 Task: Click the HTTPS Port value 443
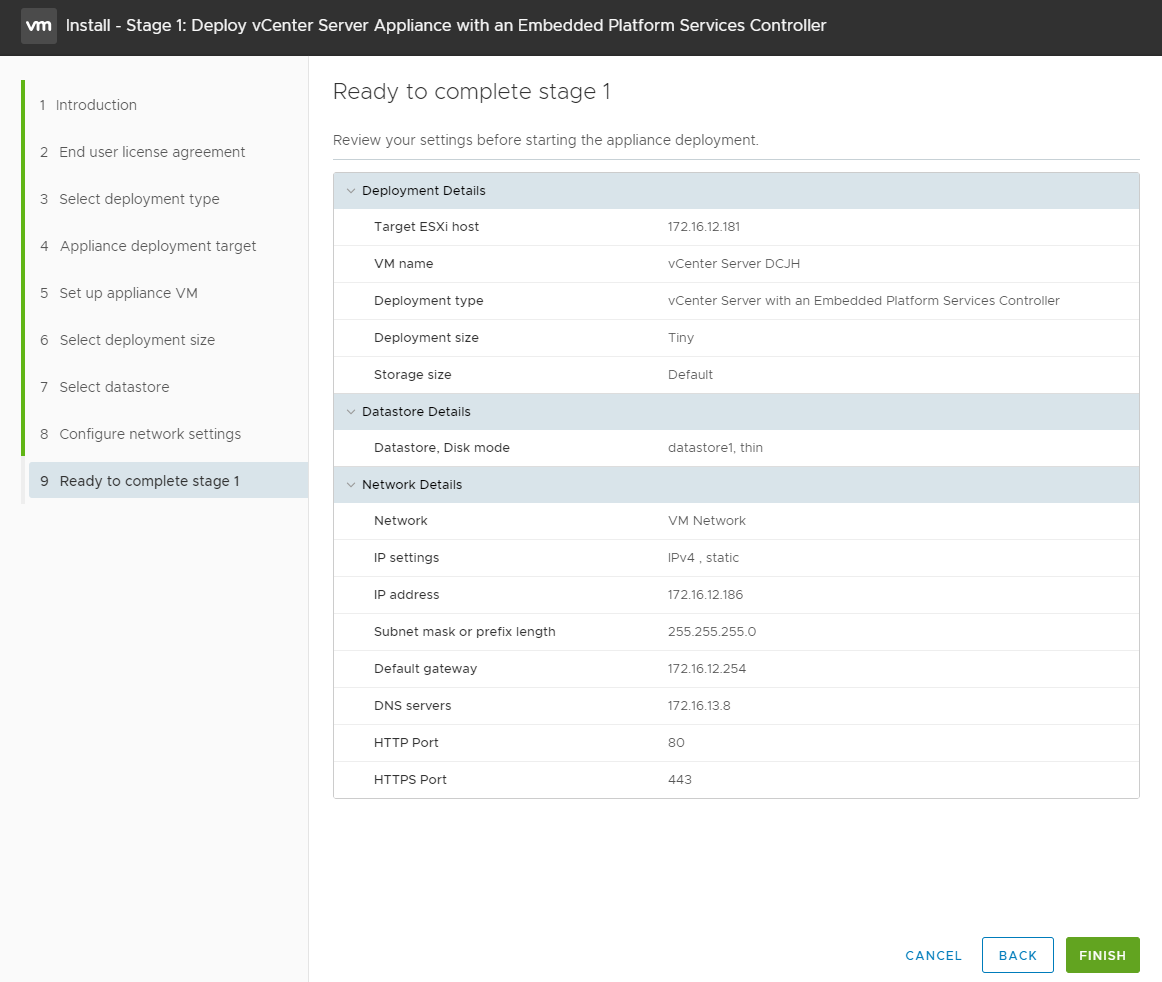680,780
